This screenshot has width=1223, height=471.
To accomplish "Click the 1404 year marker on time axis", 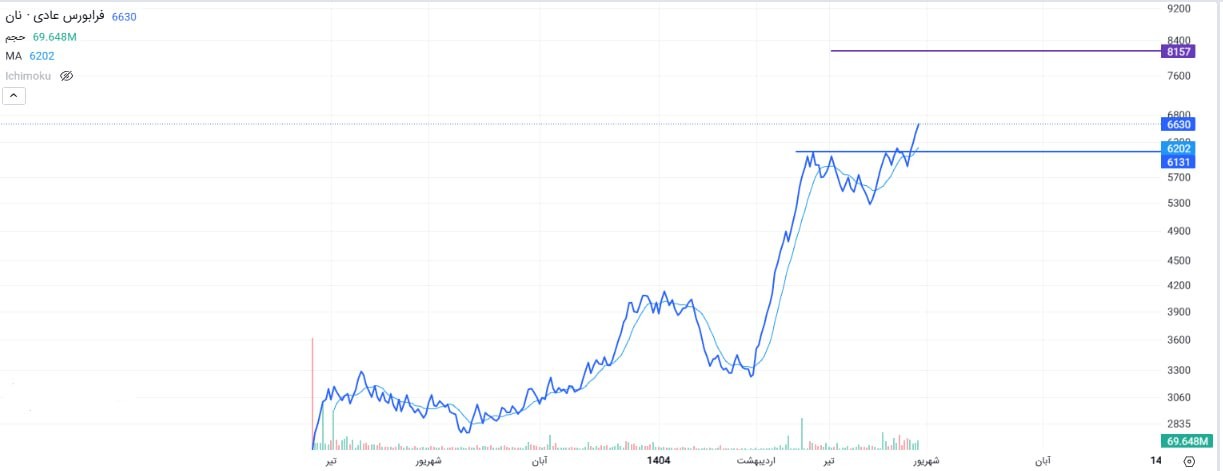I will [x=658, y=461].
